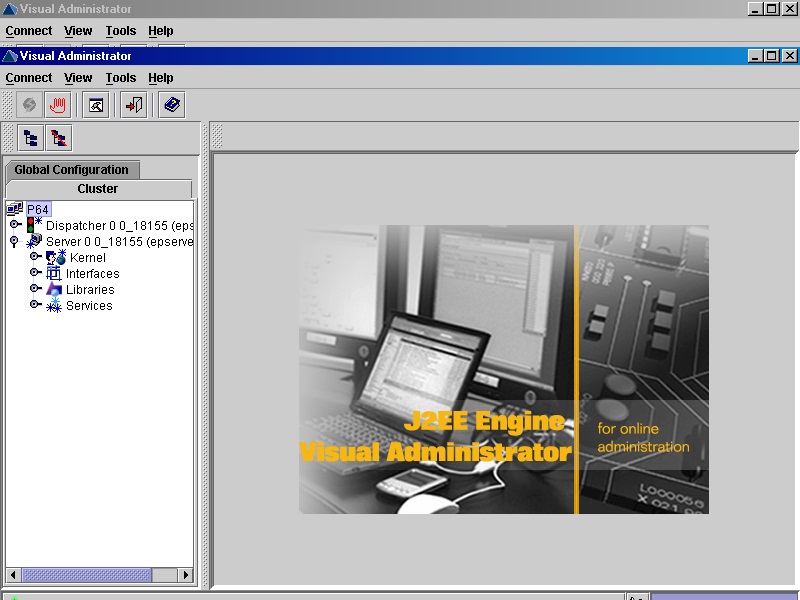Click the Libraries node icon
Viewport: 800px width, 600px height.
pyautogui.click(x=54, y=289)
